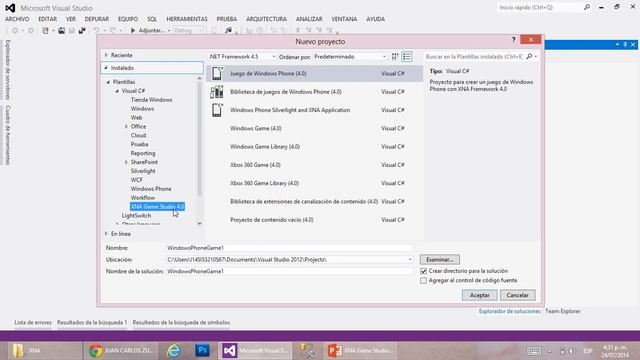The width and height of the screenshot is (640, 360).
Task: Open Photoshop from the taskbar
Action: pos(202,351)
